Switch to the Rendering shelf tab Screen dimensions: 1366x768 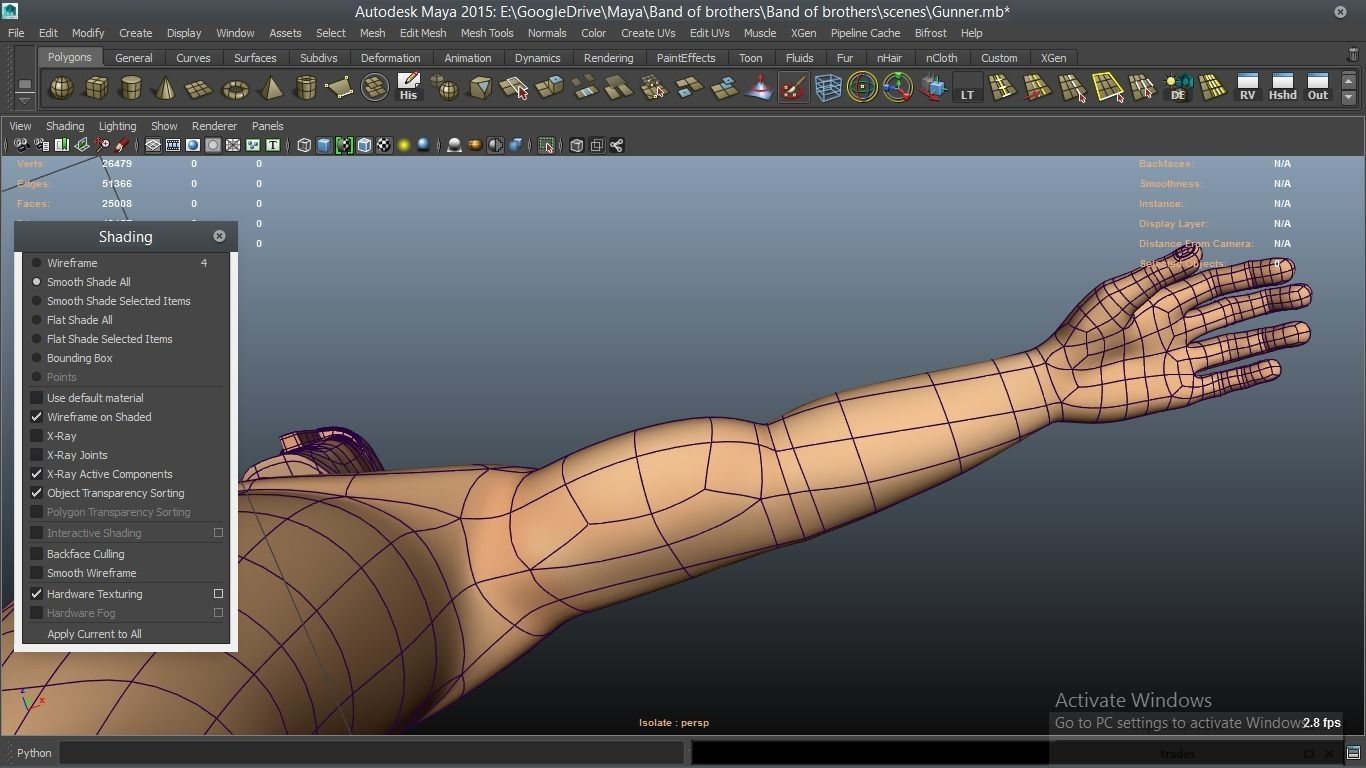(608, 58)
